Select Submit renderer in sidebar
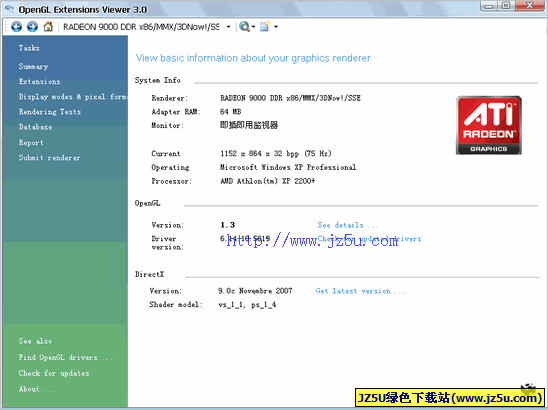The image size is (548, 410). (x=50, y=158)
